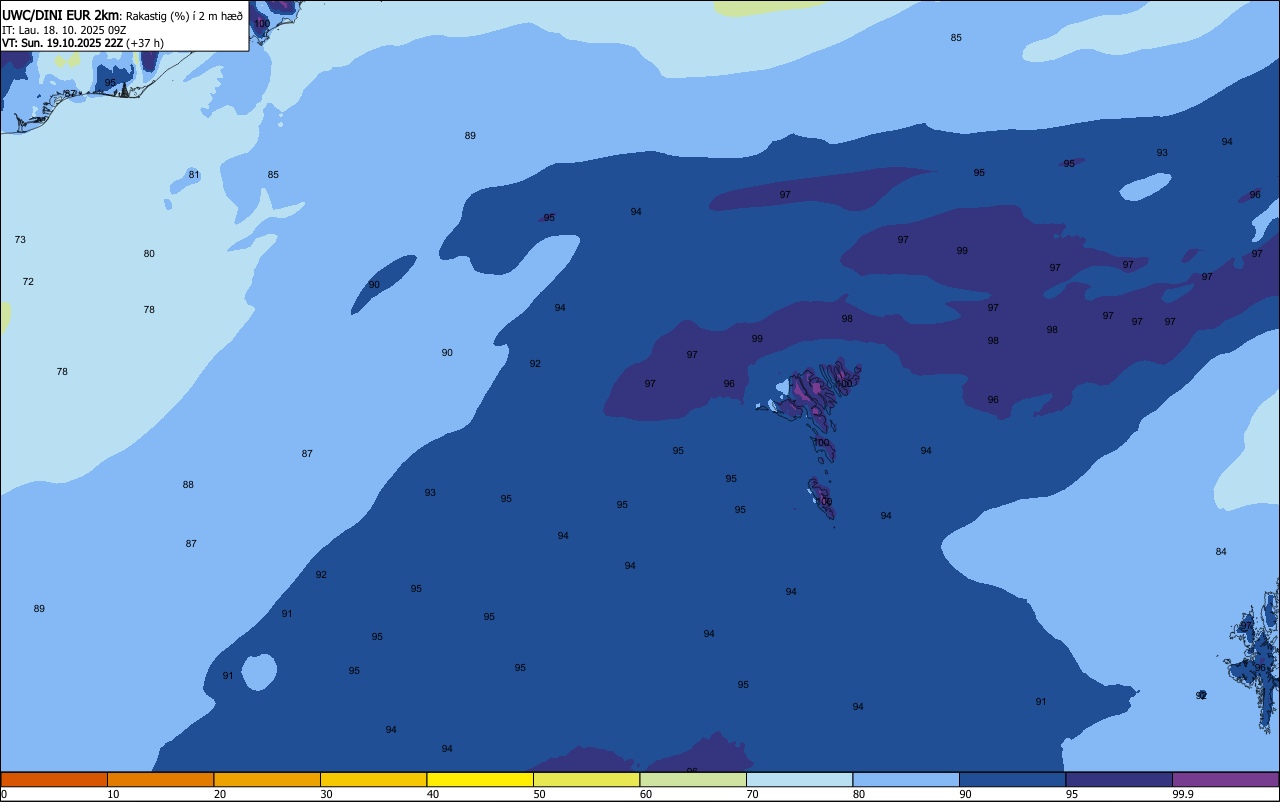Screen dimensions: 1280x802
Task: Click the light blue 80–90 legend swatch
Action: 906,779
